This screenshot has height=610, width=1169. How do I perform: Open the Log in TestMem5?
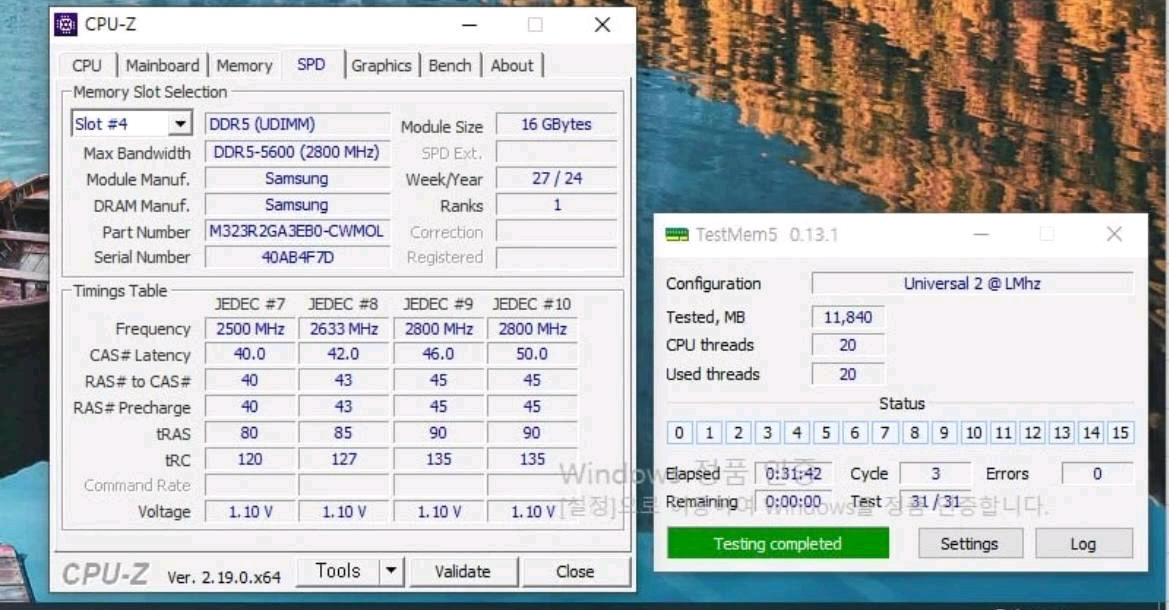(x=1083, y=544)
